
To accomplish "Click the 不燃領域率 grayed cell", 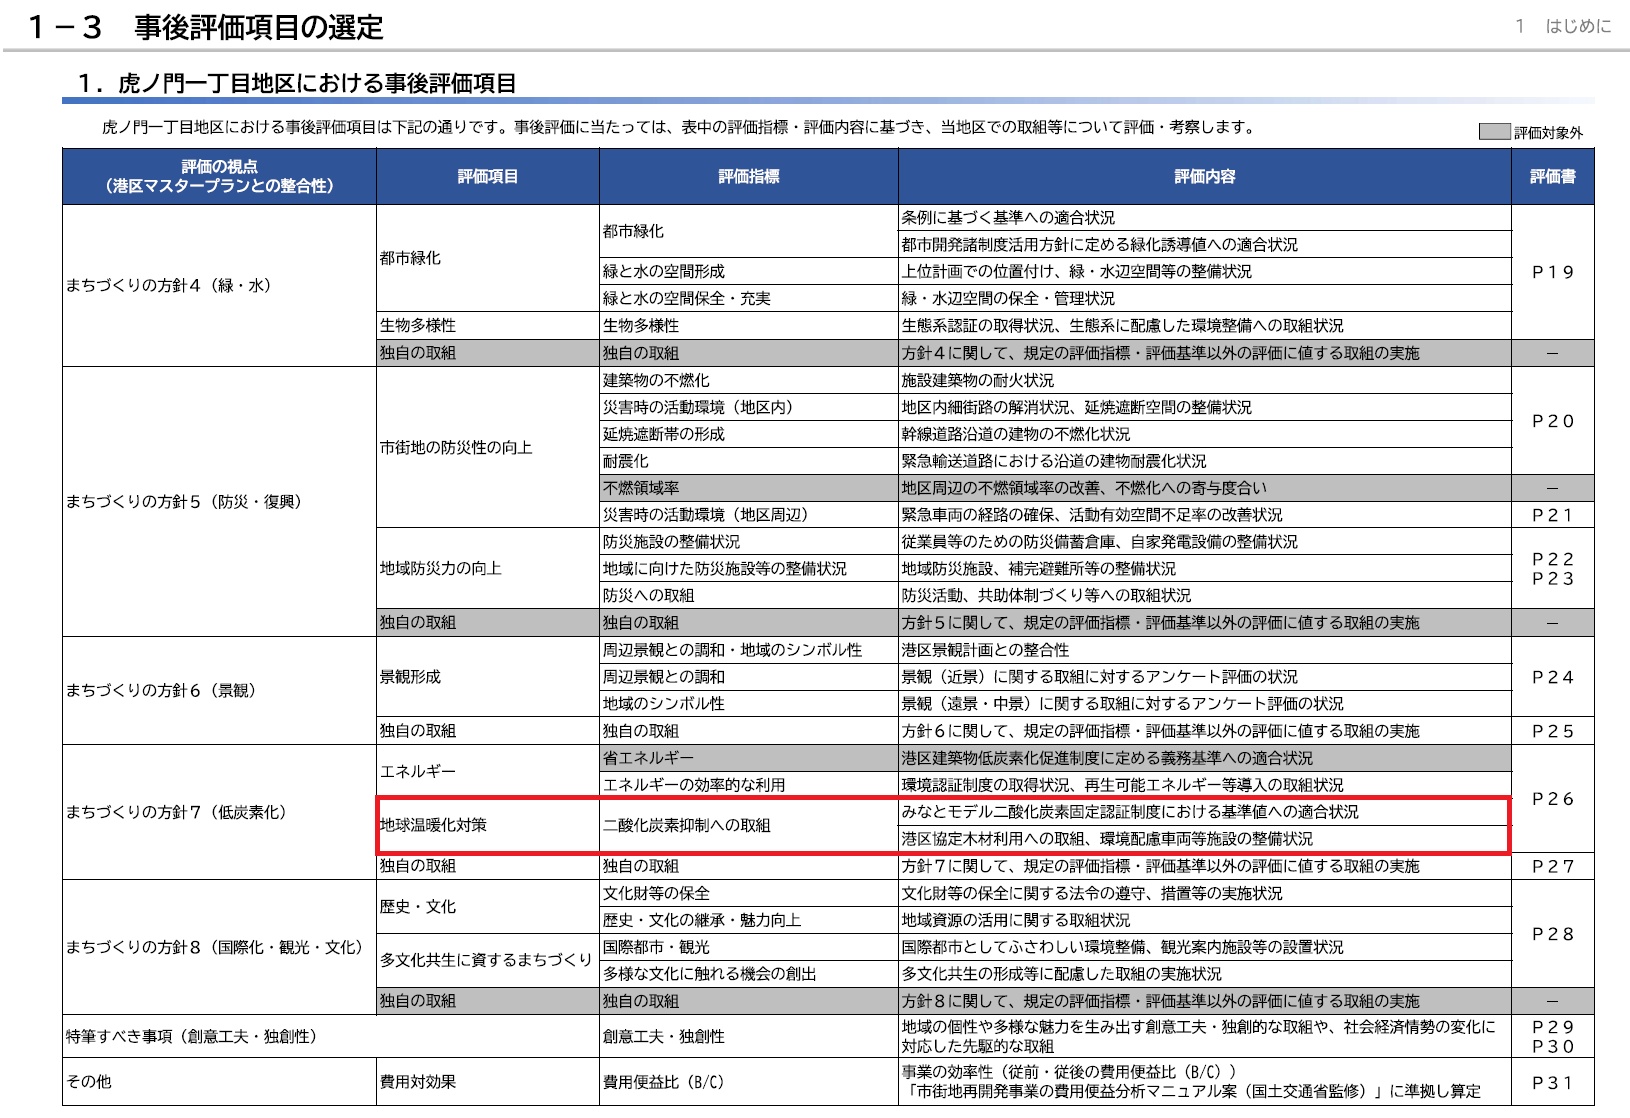I will click(x=749, y=488).
